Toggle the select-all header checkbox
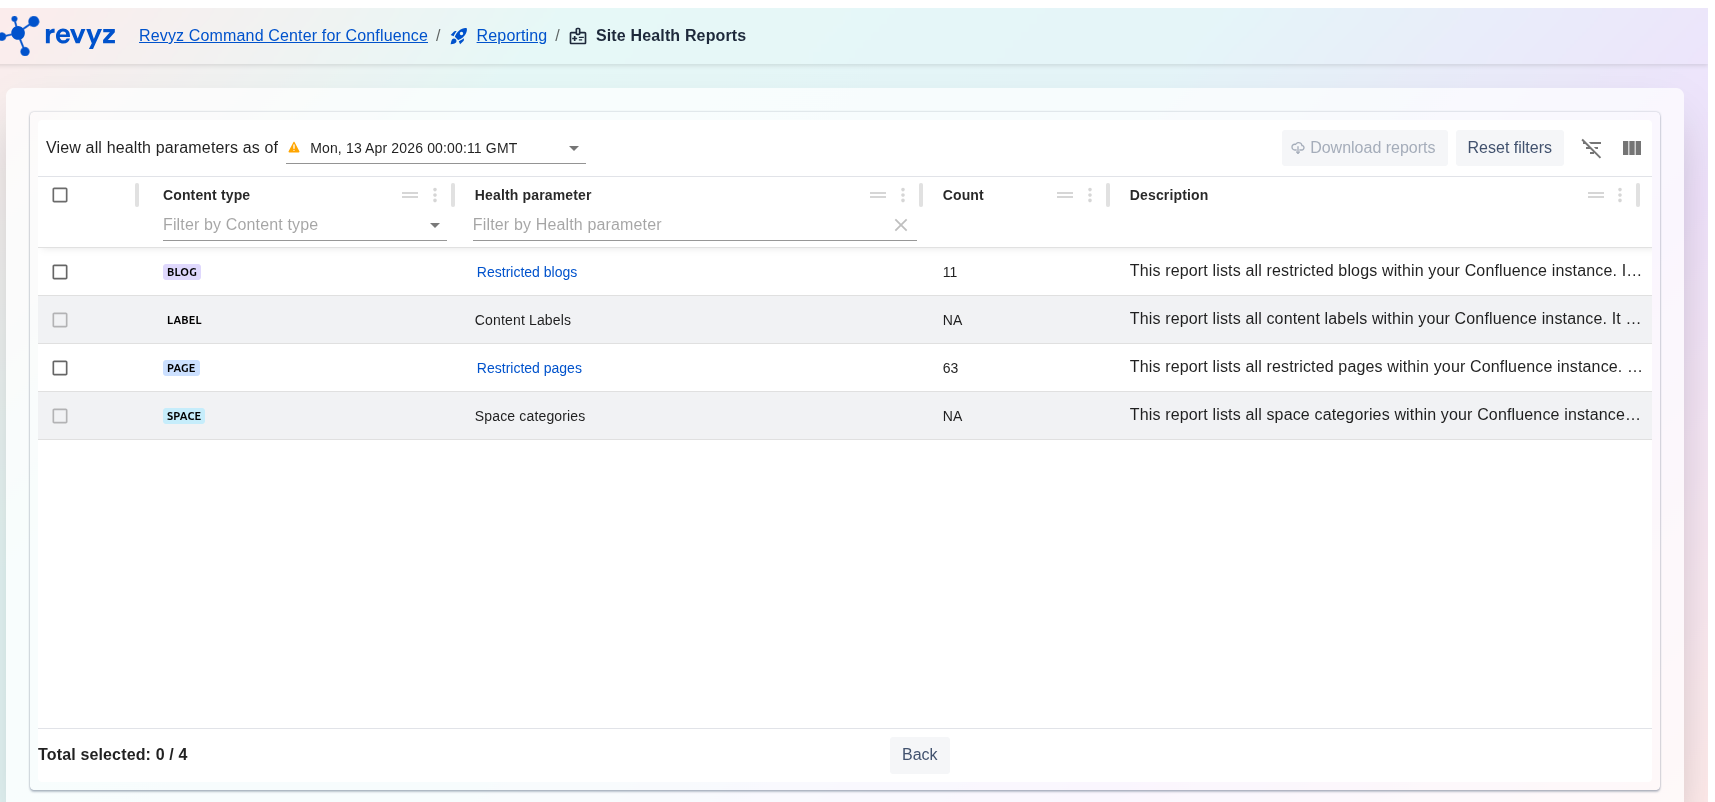The width and height of the screenshot is (1715, 802). tap(60, 195)
